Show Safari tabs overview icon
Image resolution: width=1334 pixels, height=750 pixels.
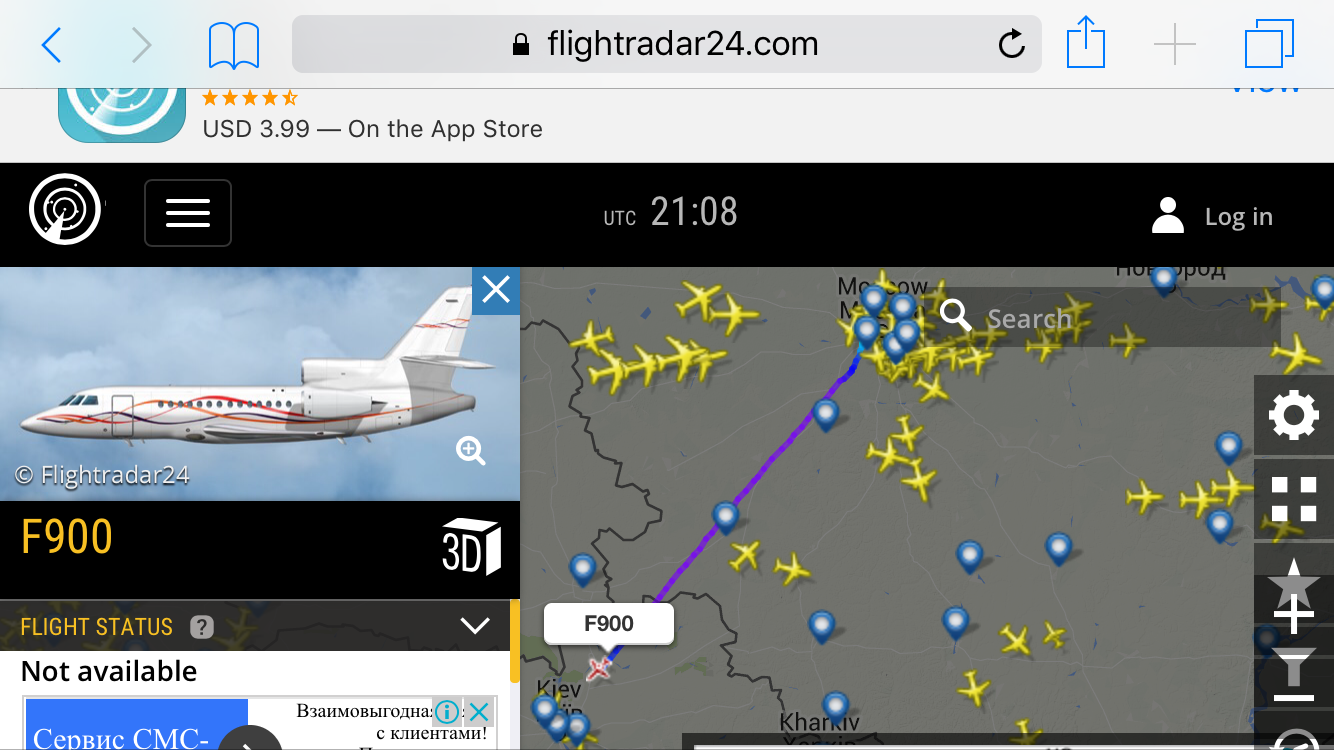pyautogui.click(x=1269, y=44)
